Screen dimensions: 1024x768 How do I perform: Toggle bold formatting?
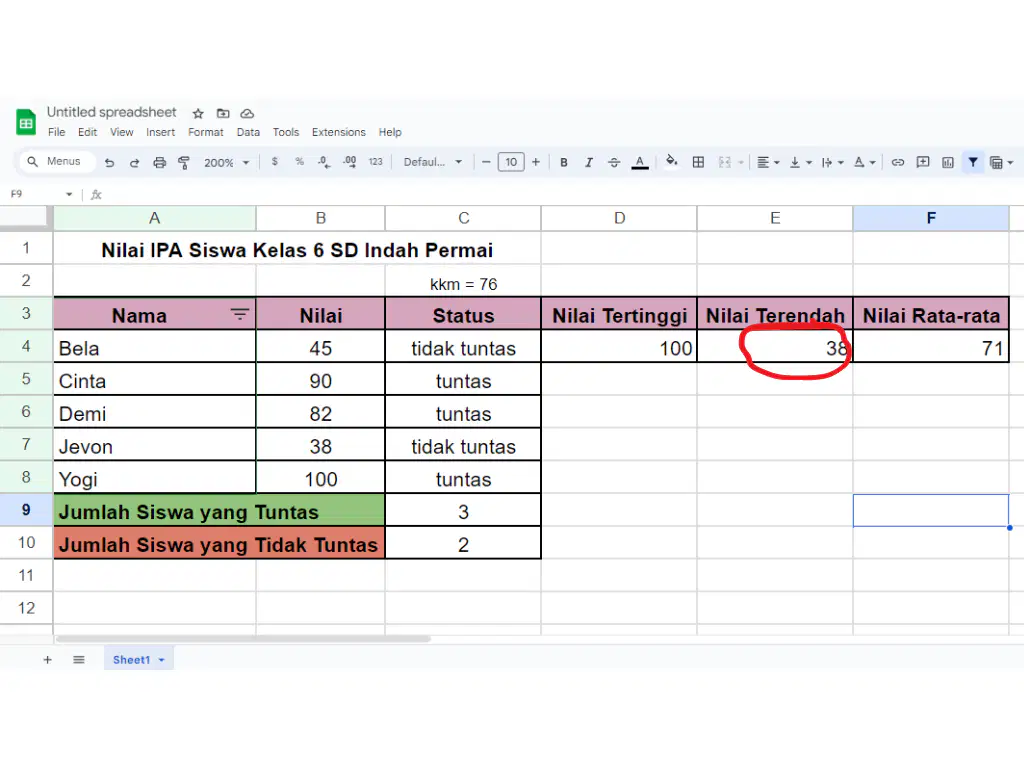click(564, 163)
